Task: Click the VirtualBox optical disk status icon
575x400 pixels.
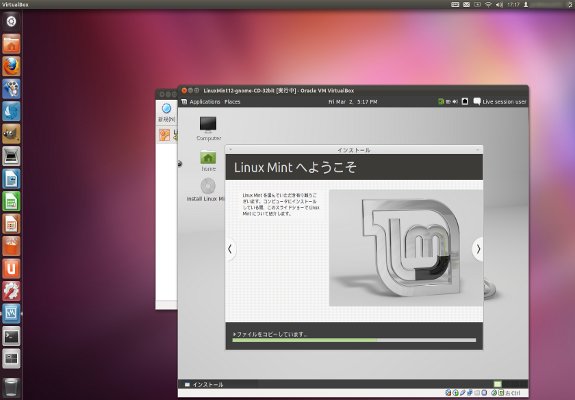Action: 456,393
